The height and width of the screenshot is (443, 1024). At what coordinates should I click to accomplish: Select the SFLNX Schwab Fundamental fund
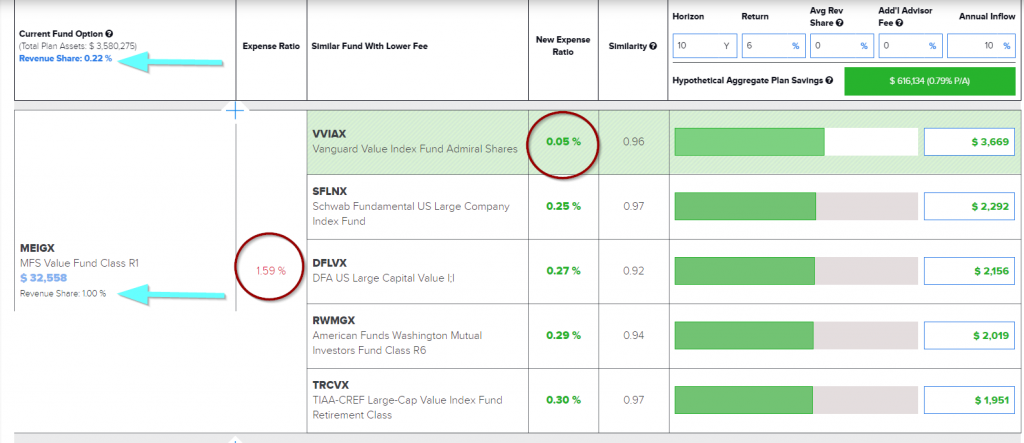pos(416,206)
